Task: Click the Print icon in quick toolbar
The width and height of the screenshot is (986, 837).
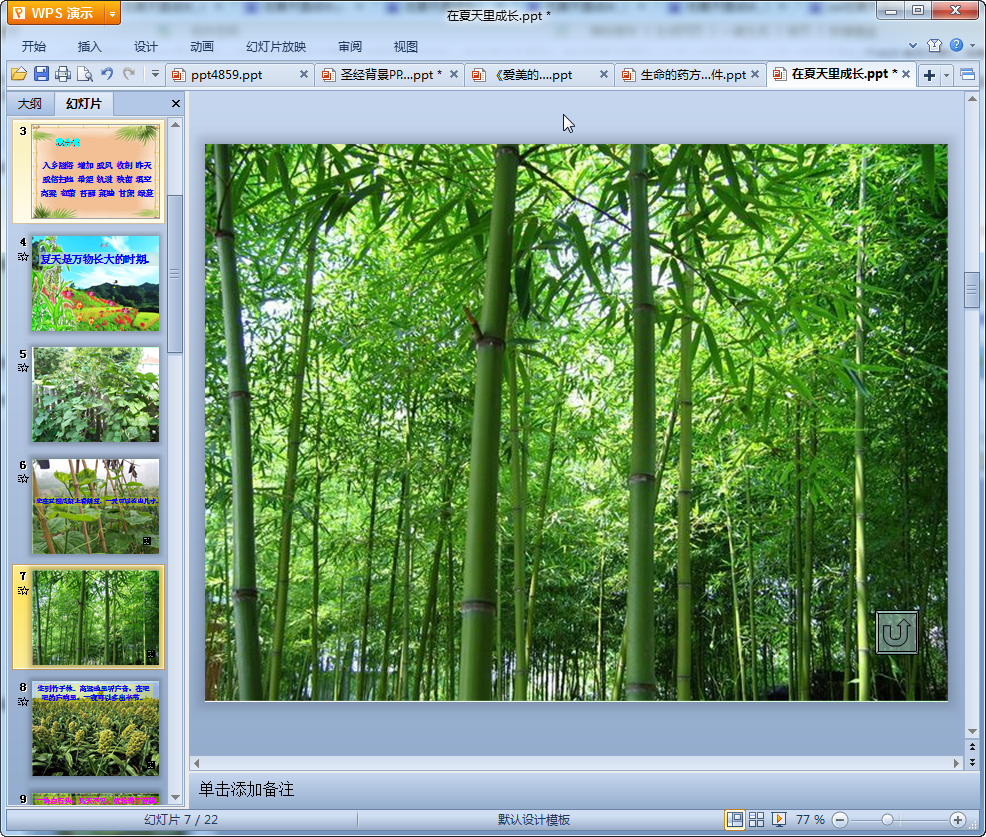Action: pos(63,74)
